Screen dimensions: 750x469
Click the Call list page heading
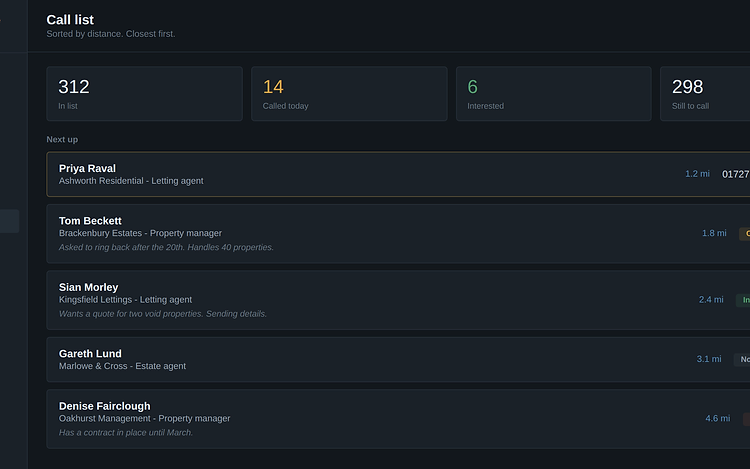coord(70,20)
